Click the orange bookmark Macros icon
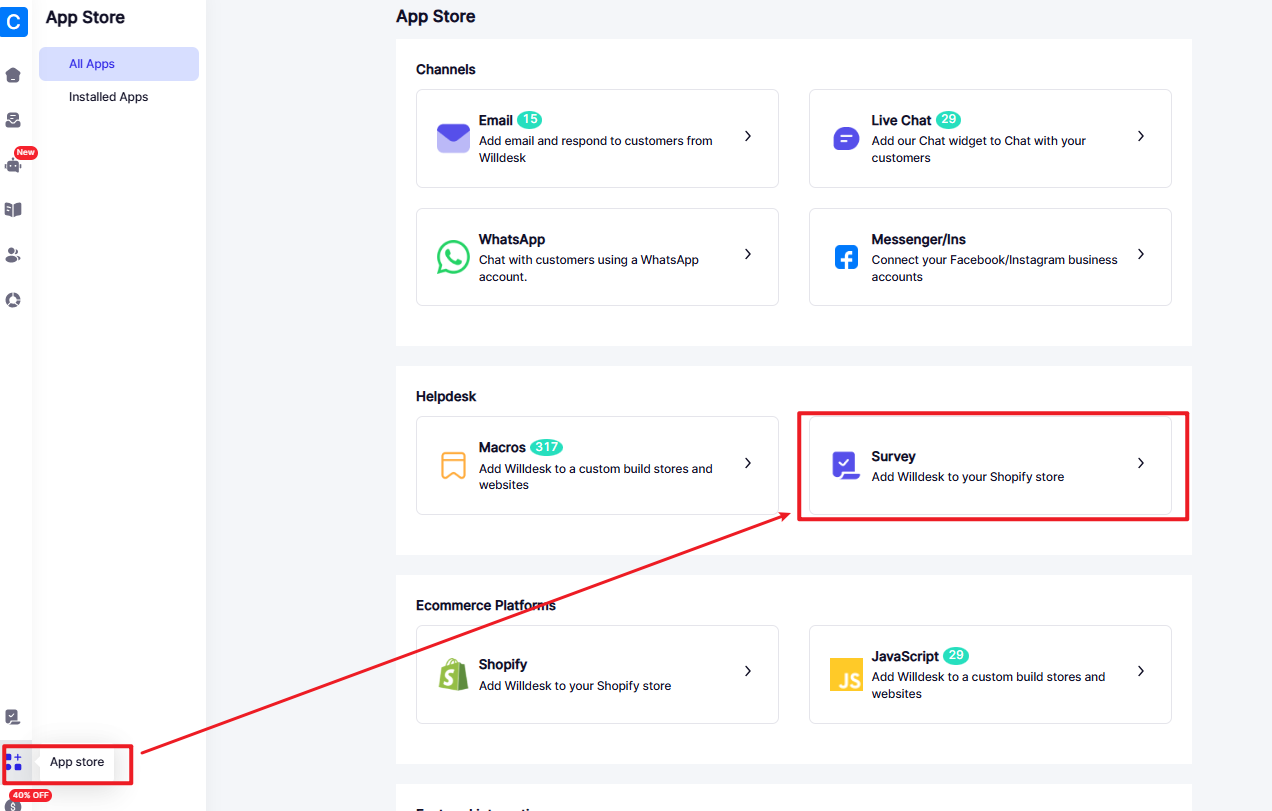 click(x=453, y=466)
